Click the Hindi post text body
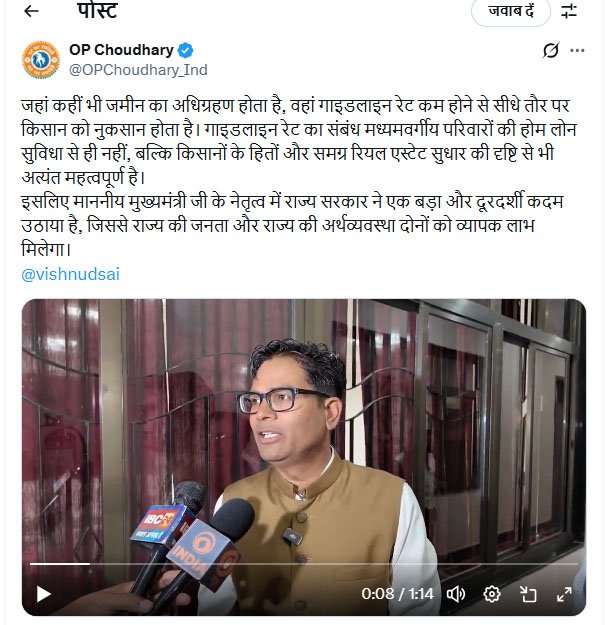The height and width of the screenshot is (625, 605). point(299,177)
